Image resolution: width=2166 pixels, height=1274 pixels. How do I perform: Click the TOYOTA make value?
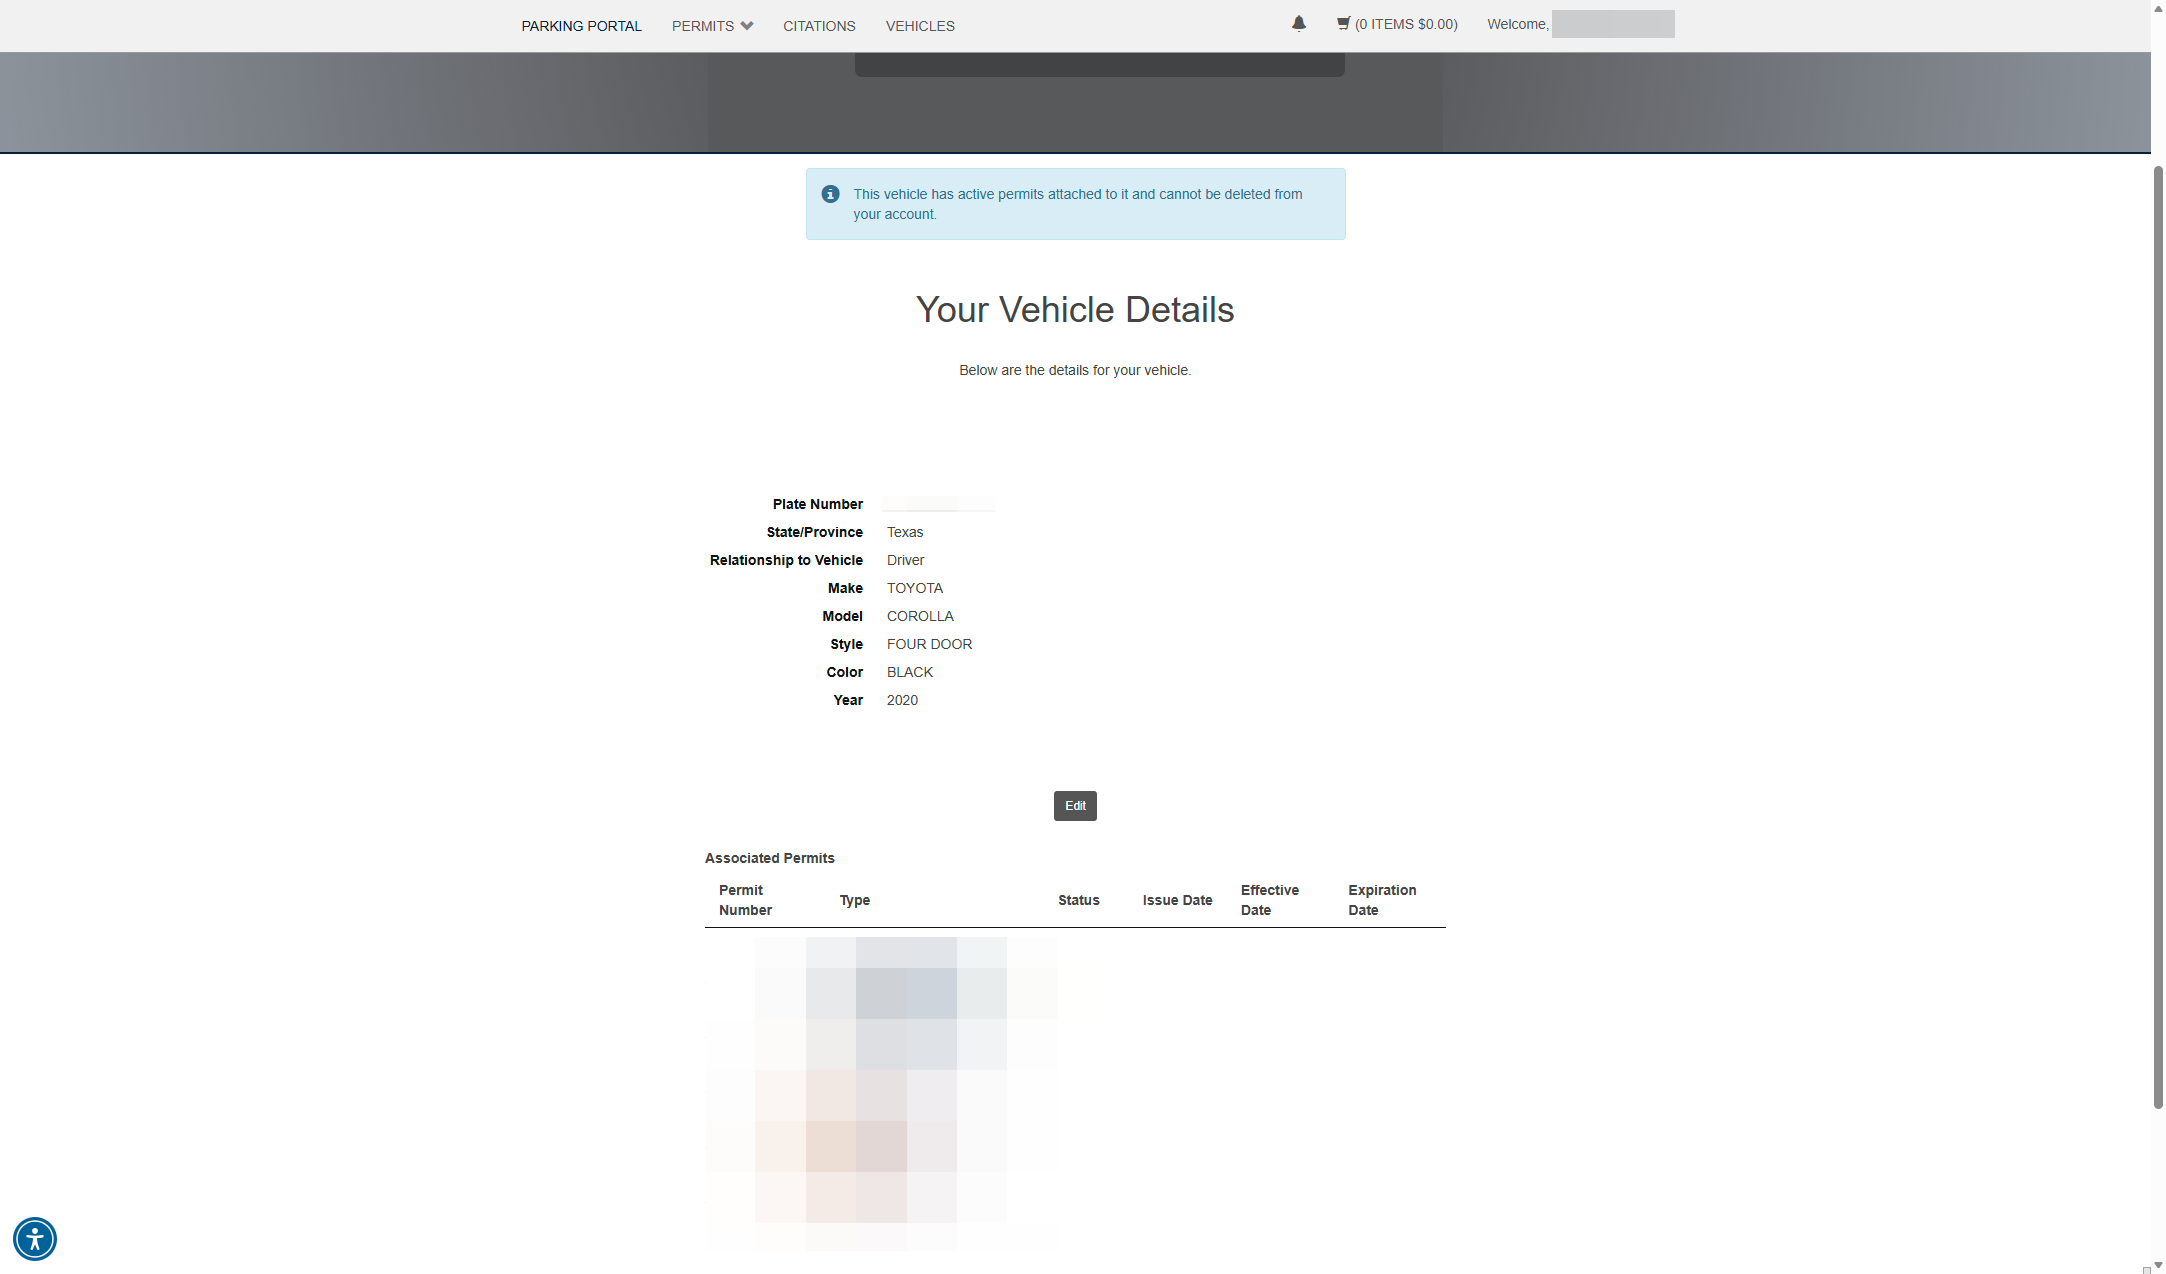[x=914, y=588]
